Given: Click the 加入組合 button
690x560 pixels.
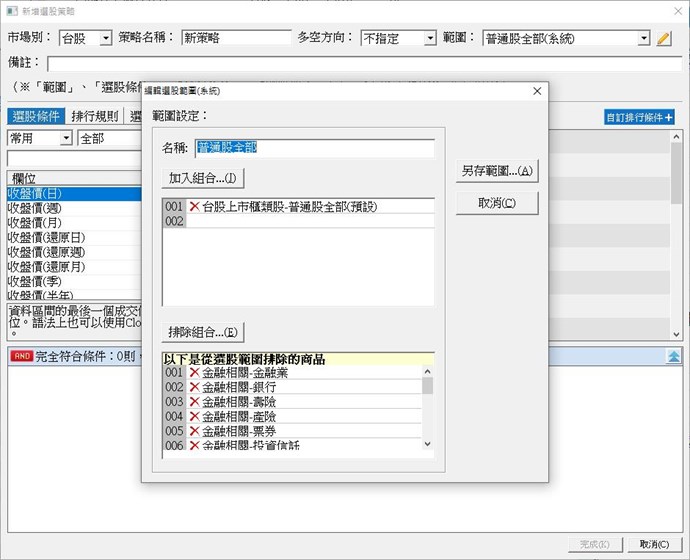Looking at the screenshot, I should coord(203,179).
